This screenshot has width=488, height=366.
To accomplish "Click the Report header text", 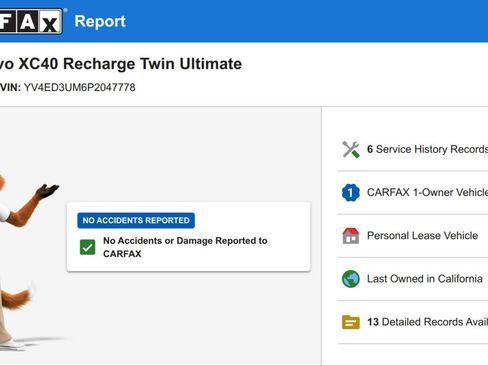I will (100, 21).
